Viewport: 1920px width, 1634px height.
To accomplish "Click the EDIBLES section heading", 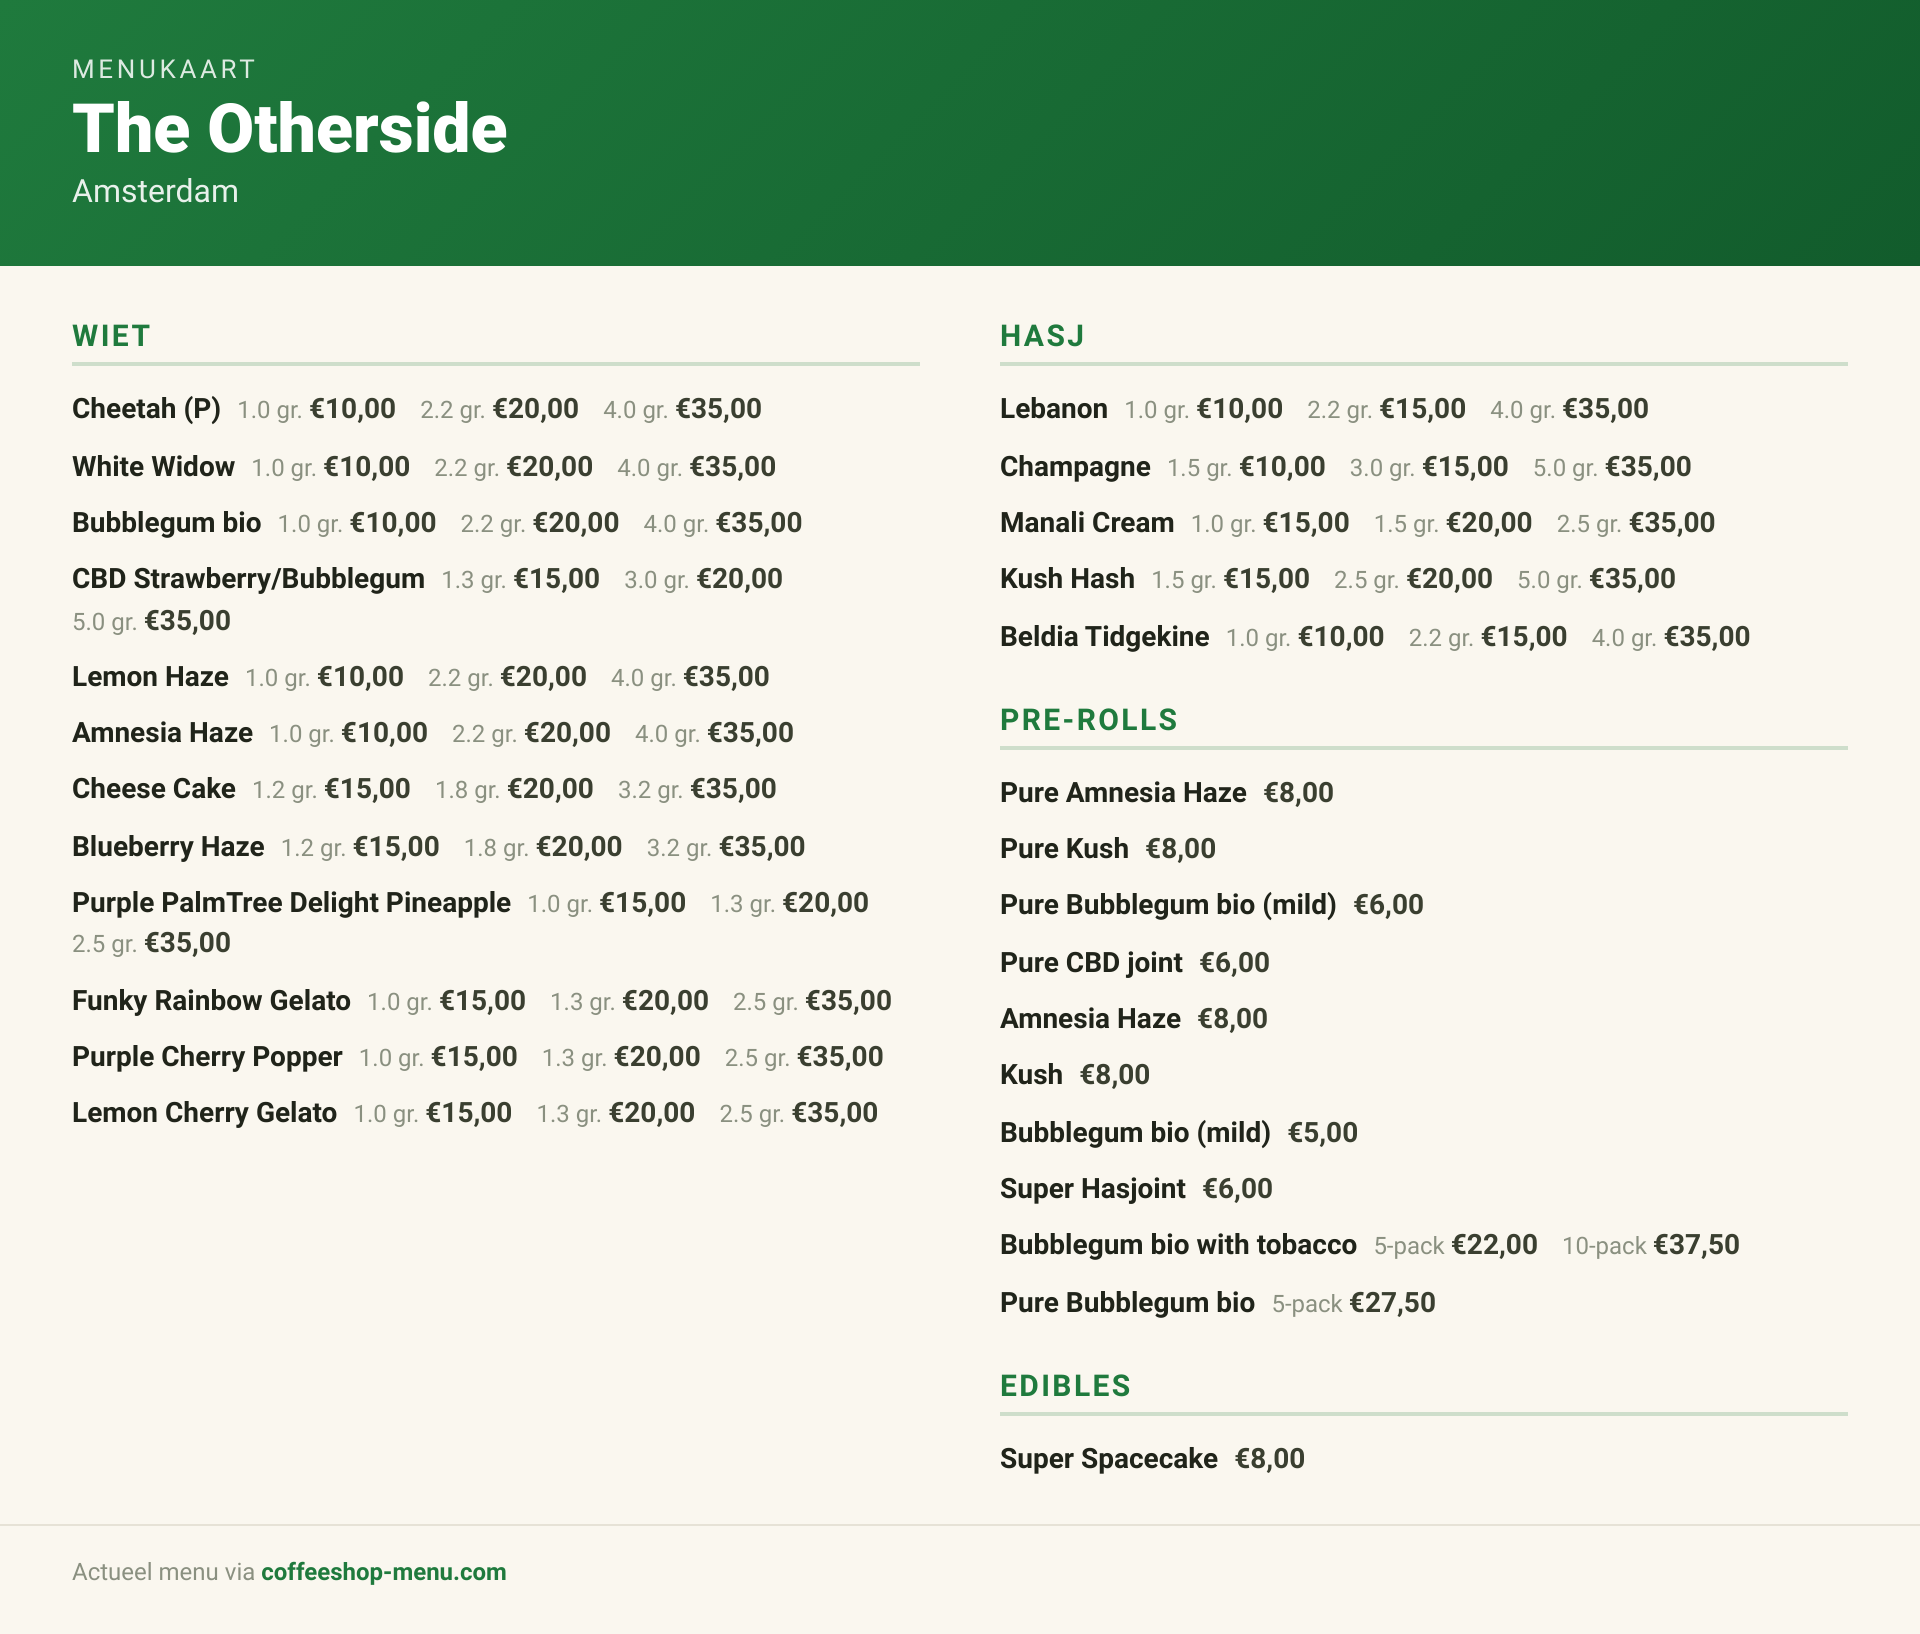I will pyautogui.click(x=1065, y=1386).
